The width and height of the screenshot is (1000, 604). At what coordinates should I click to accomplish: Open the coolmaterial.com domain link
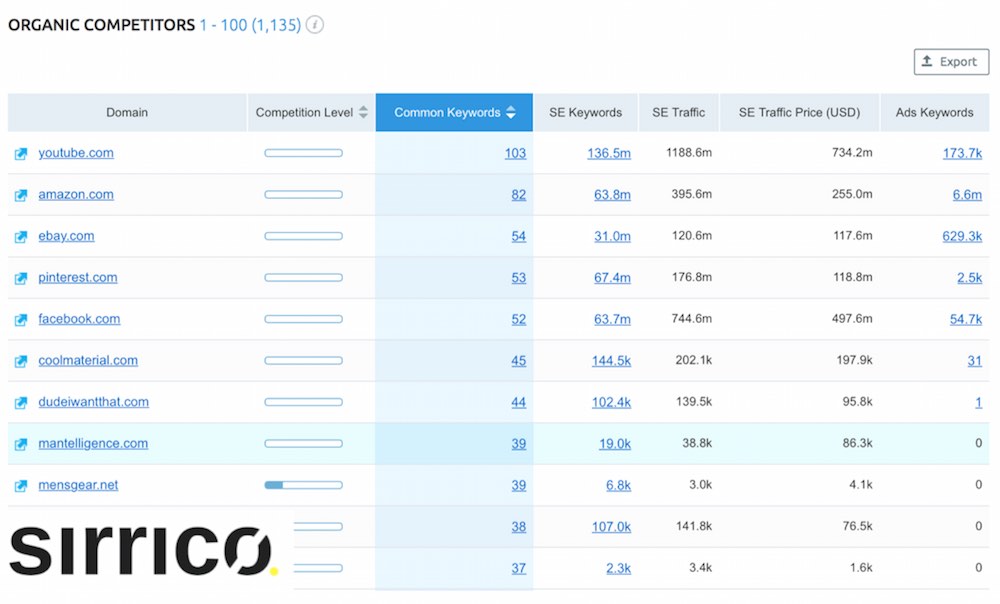(88, 360)
